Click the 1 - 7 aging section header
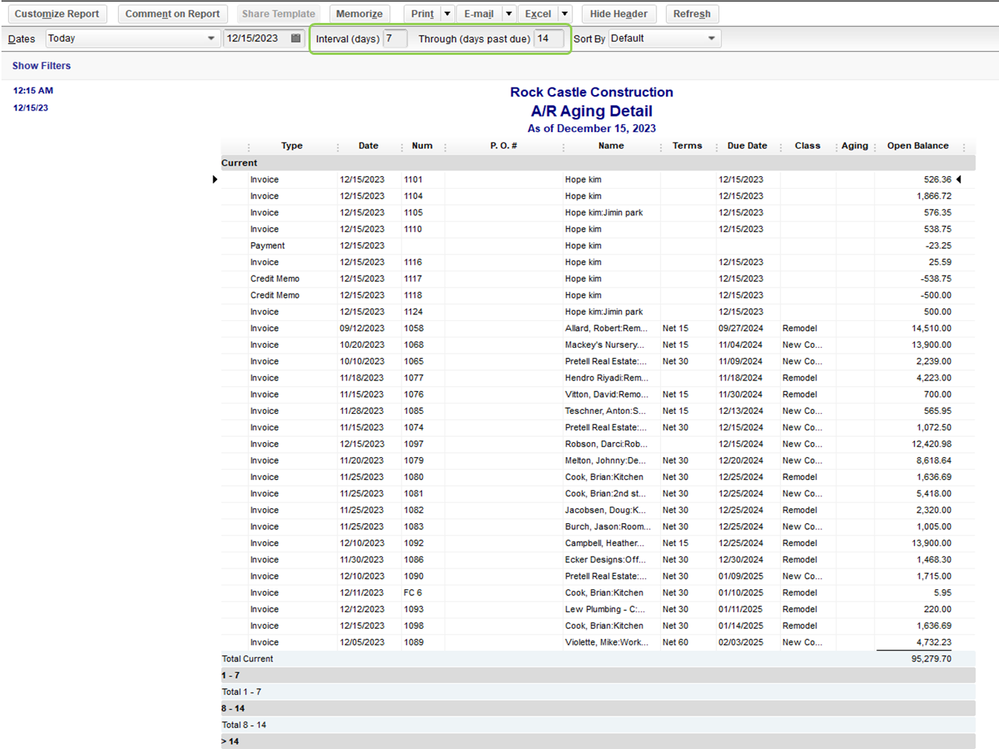999x749 pixels. (598, 676)
